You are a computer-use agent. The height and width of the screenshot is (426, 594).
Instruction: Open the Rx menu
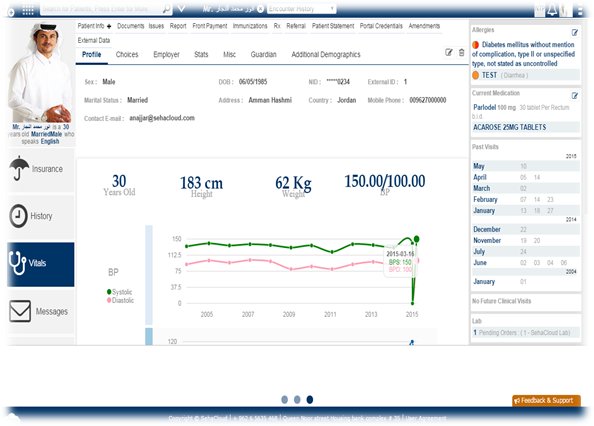click(277, 26)
